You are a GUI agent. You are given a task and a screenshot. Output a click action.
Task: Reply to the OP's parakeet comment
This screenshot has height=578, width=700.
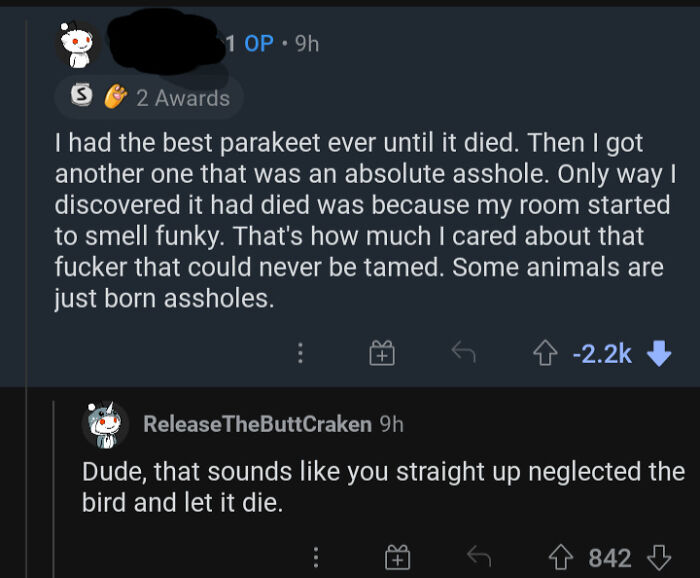click(x=461, y=352)
